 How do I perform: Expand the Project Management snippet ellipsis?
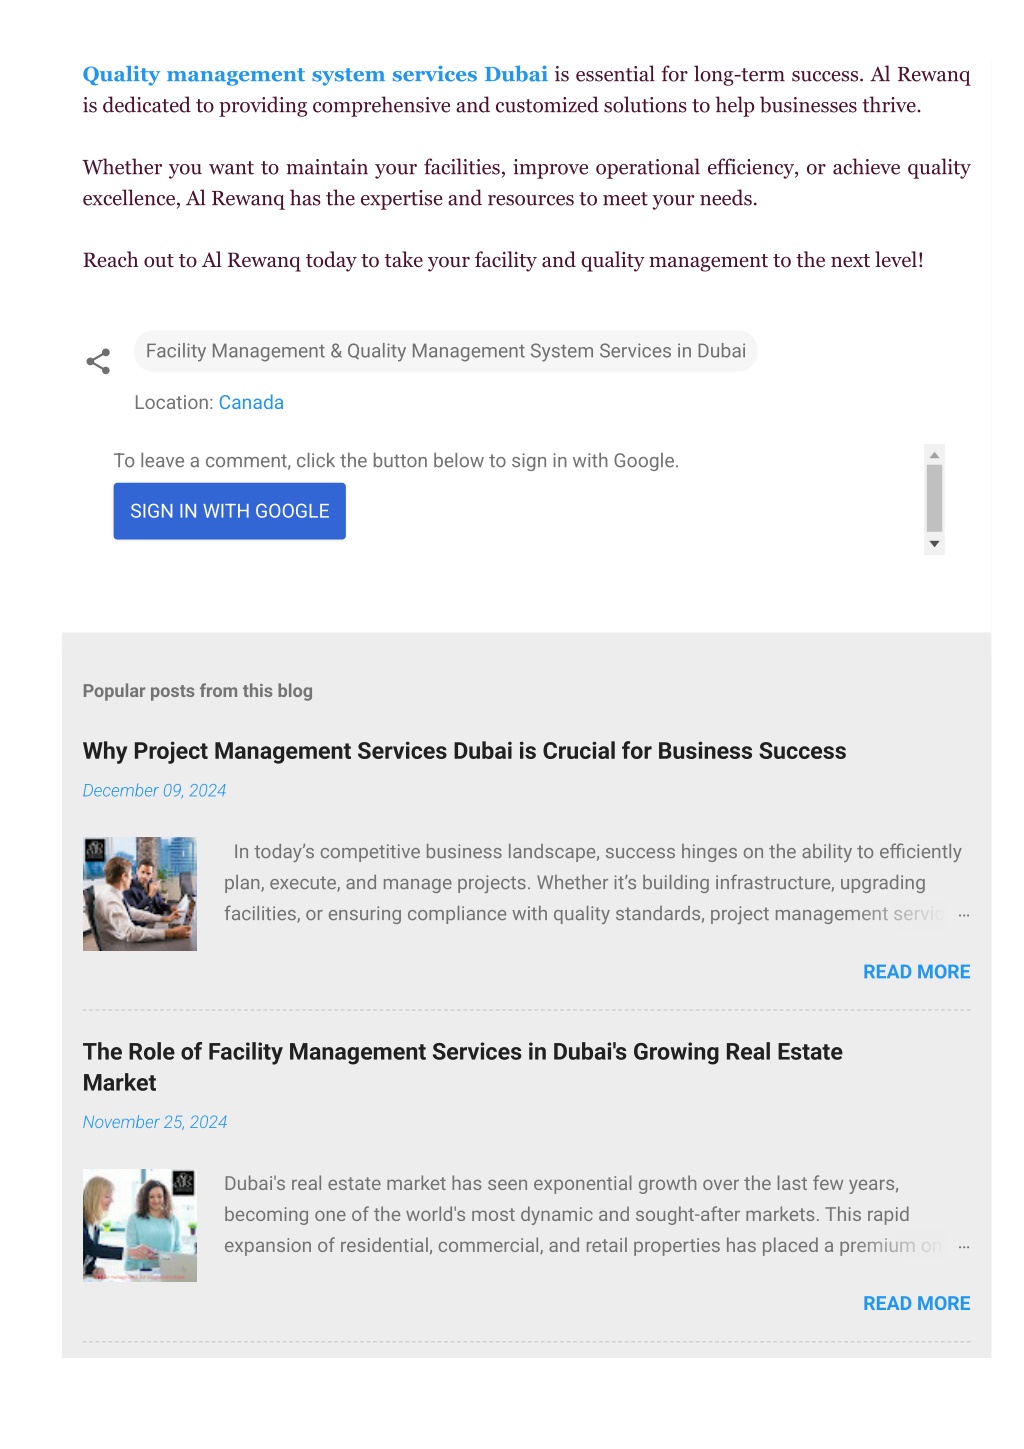tap(964, 915)
